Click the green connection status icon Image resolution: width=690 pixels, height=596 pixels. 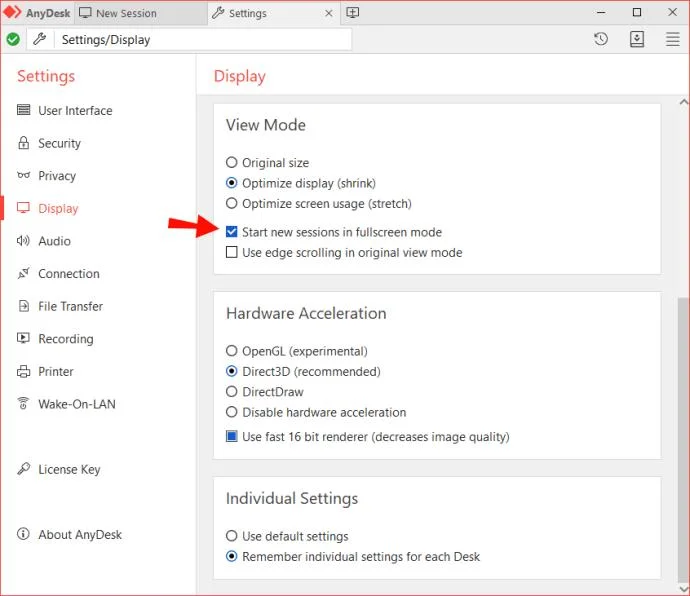(13, 40)
